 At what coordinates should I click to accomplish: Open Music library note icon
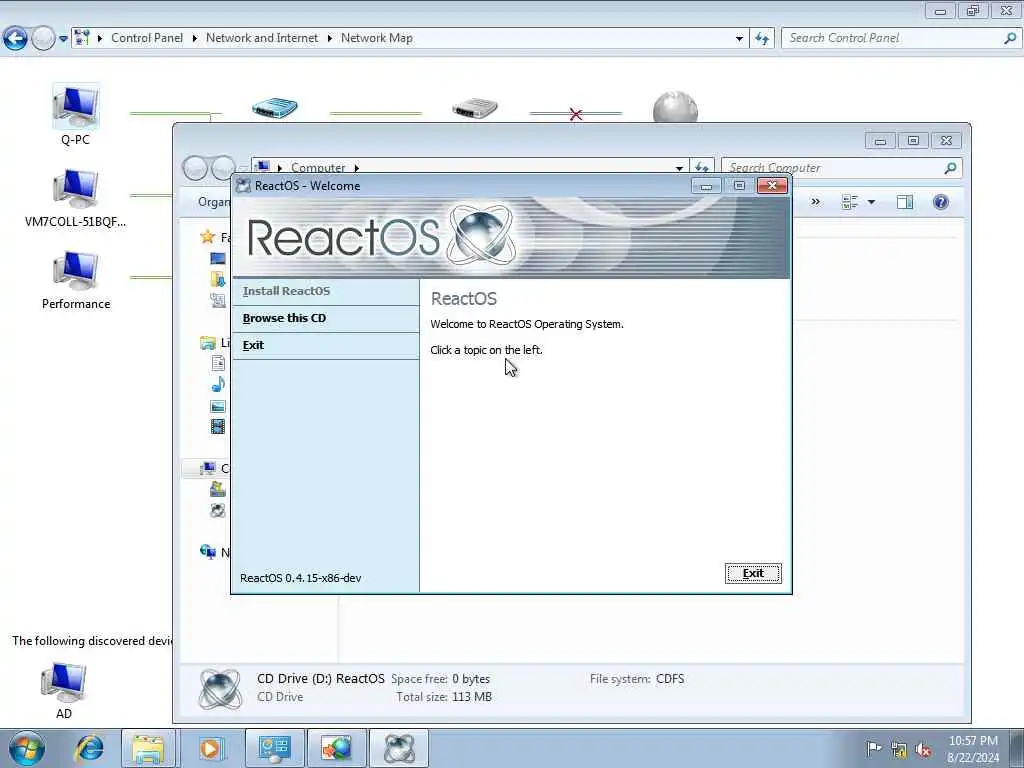[218, 385]
